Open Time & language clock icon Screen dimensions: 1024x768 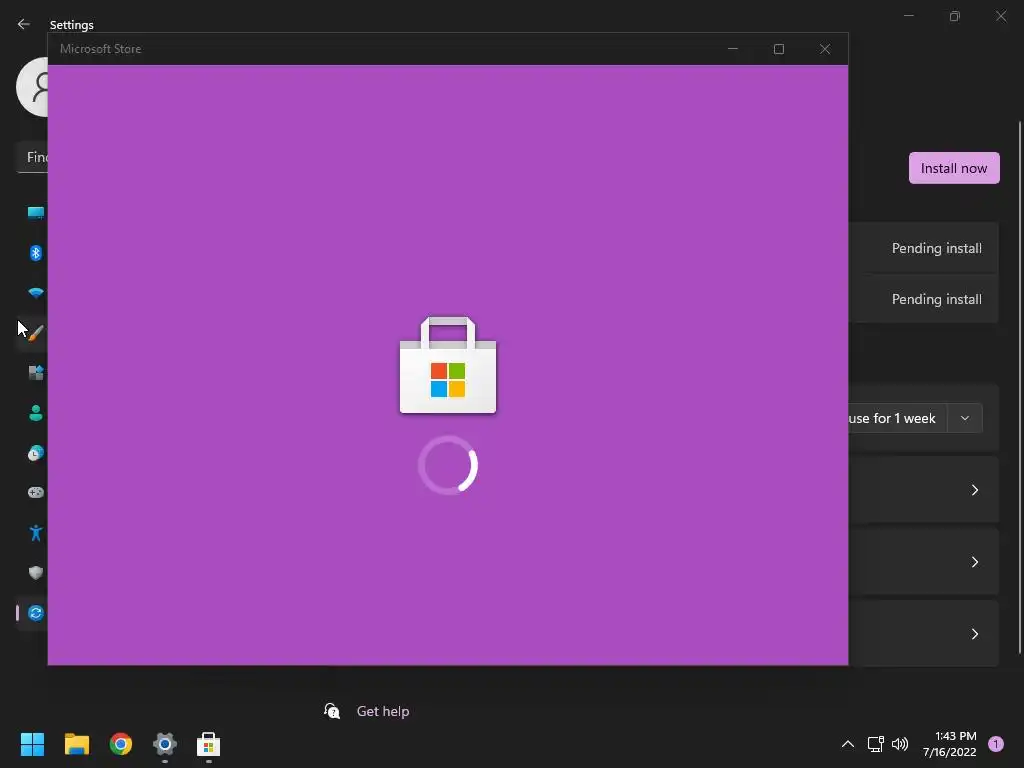(x=36, y=453)
